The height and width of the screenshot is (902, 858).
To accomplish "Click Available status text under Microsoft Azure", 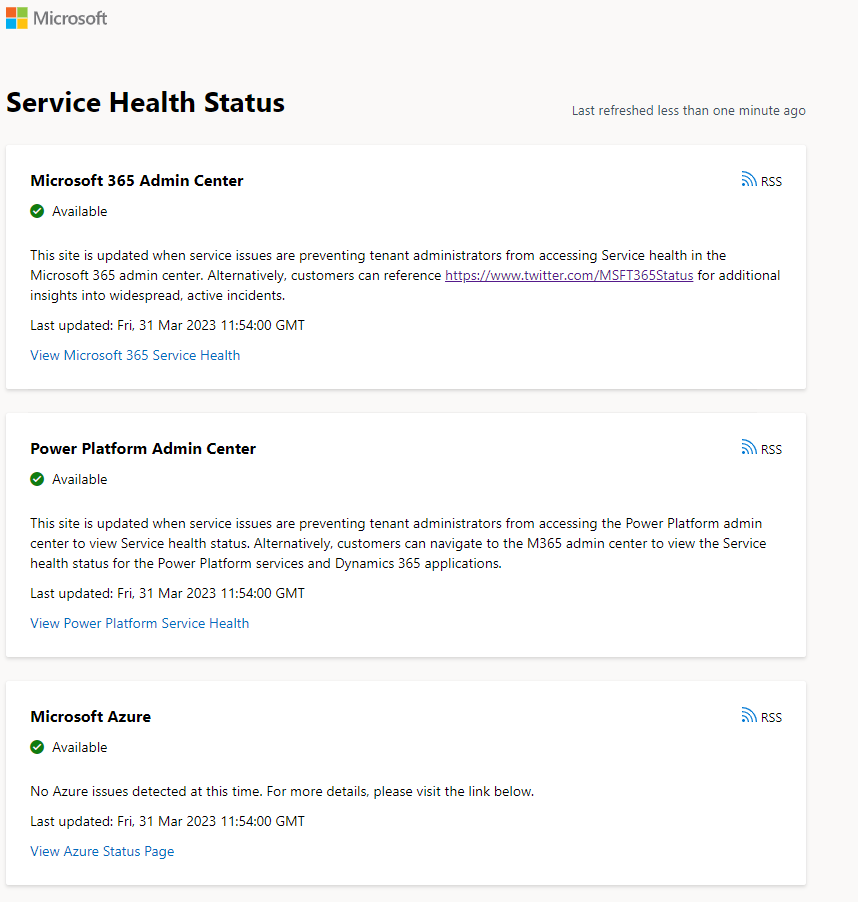I will click(x=80, y=747).
